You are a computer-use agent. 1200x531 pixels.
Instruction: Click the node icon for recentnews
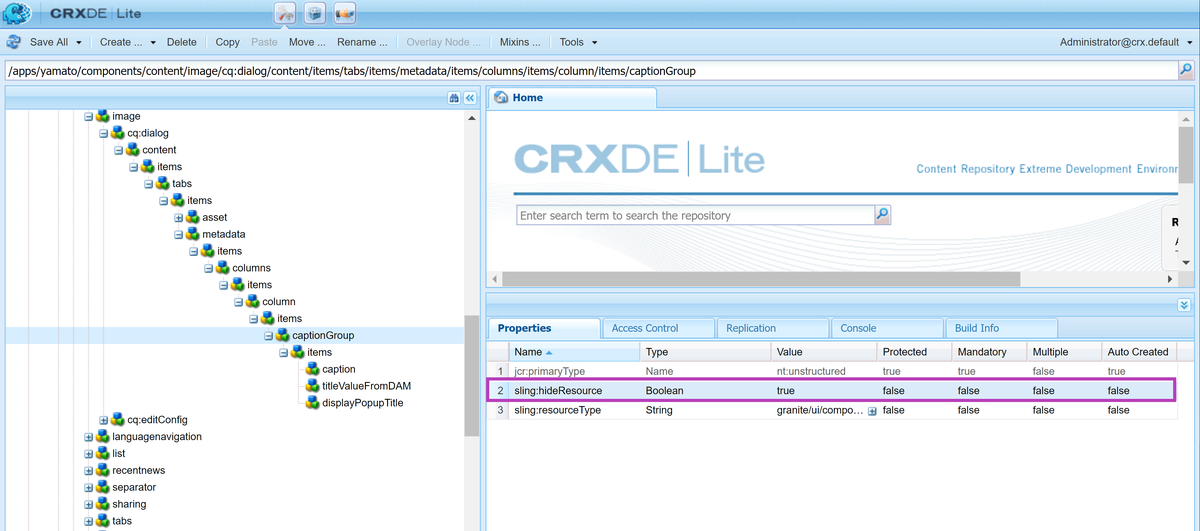(103, 470)
